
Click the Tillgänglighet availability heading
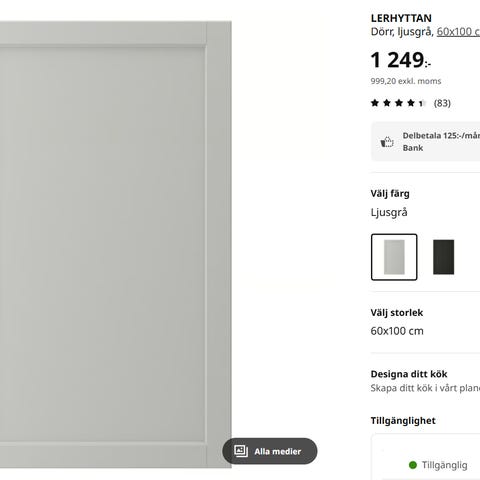[403, 421]
